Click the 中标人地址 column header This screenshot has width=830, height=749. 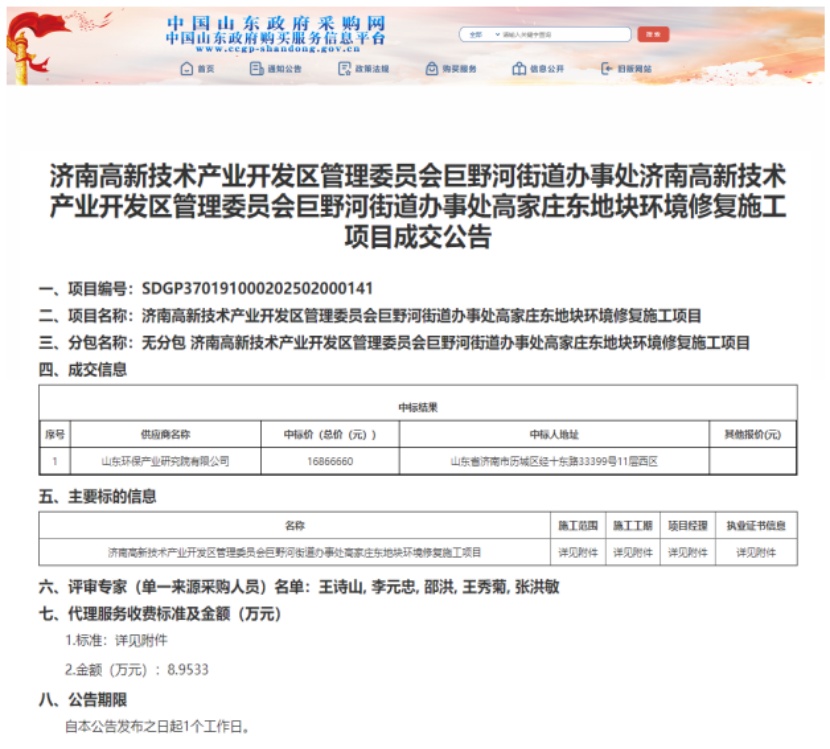[554, 435]
